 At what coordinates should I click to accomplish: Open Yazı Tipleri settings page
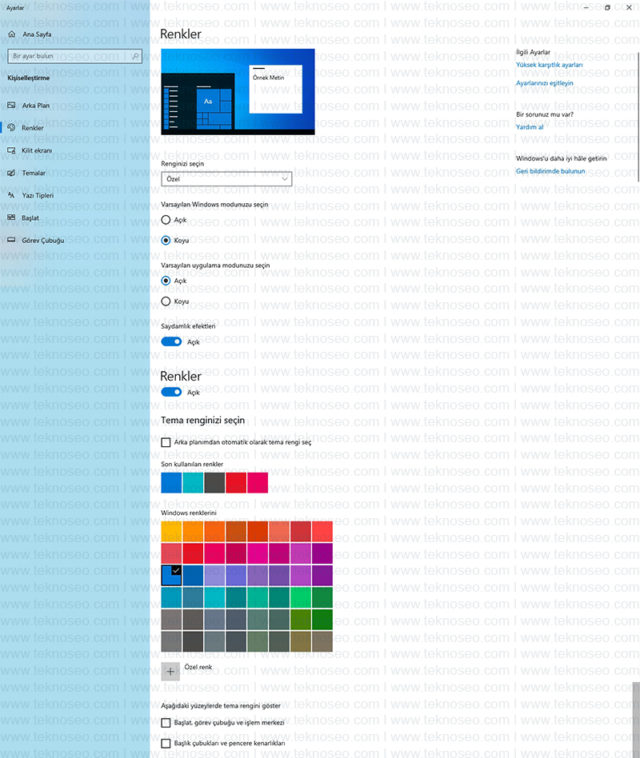click(x=75, y=195)
